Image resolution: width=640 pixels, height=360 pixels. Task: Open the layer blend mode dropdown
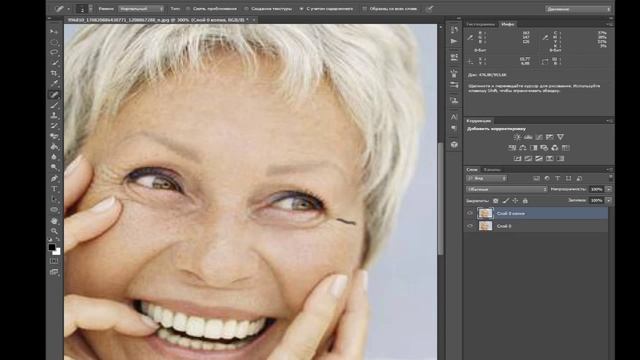point(506,189)
